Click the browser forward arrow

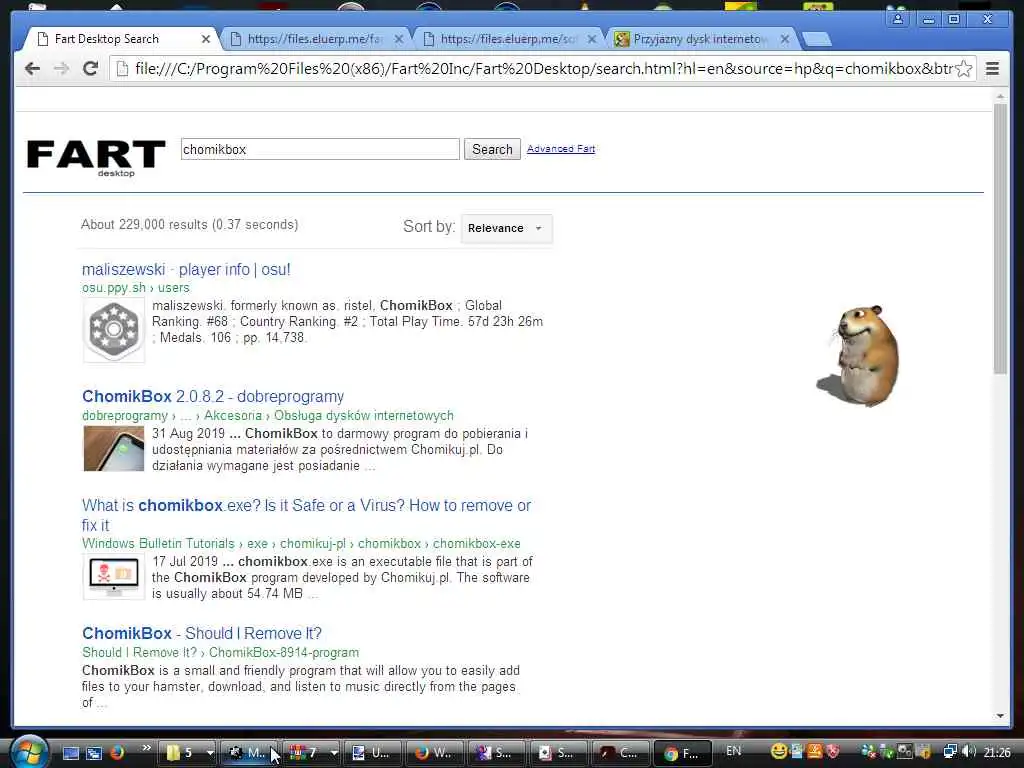pos(61,69)
